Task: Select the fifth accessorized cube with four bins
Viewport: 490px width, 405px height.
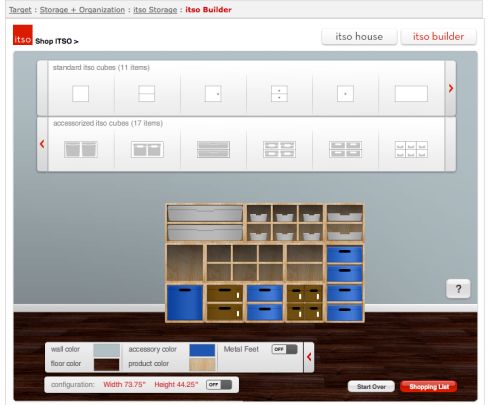Action: click(x=345, y=149)
